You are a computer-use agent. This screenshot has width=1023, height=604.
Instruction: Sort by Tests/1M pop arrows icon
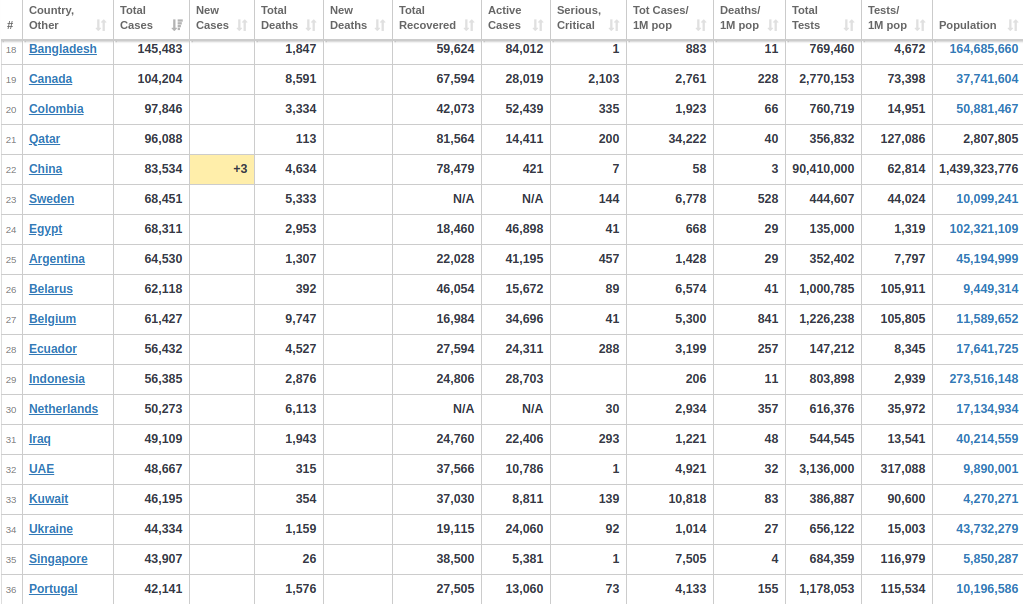click(921, 25)
